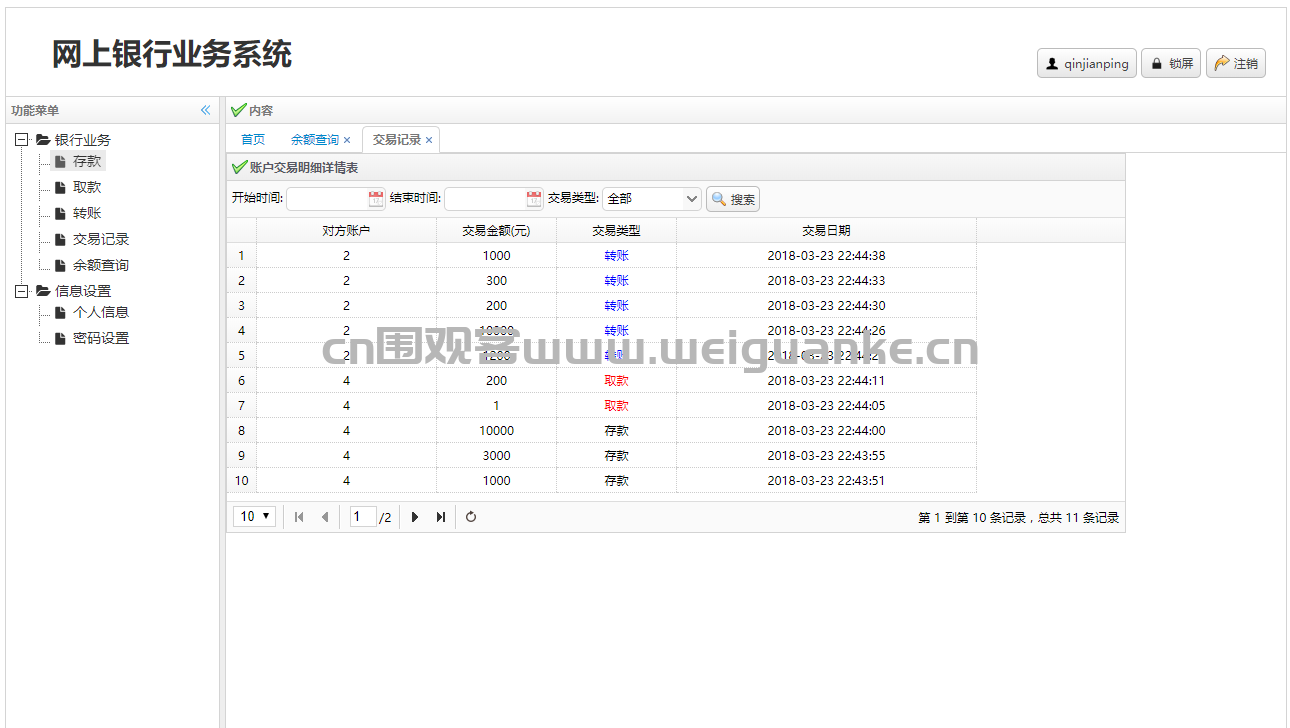This screenshot has height=728, width=1290.
Task: Click the 锁屏 lock screen button
Action: [1171, 63]
